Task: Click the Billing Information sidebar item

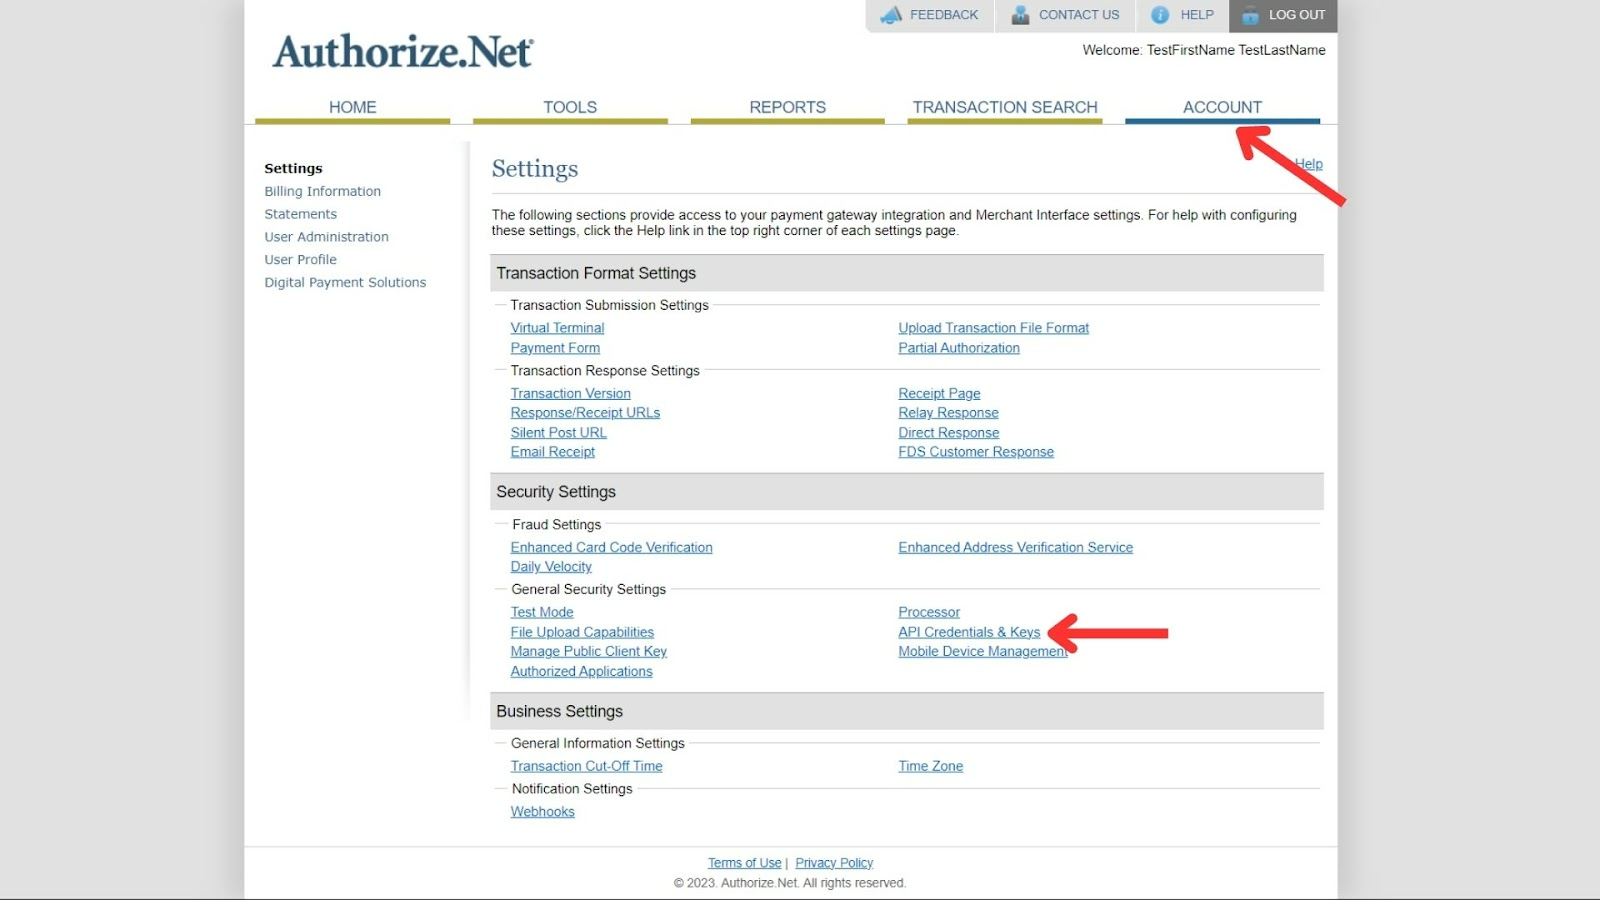Action: pyautogui.click(x=322, y=191)
